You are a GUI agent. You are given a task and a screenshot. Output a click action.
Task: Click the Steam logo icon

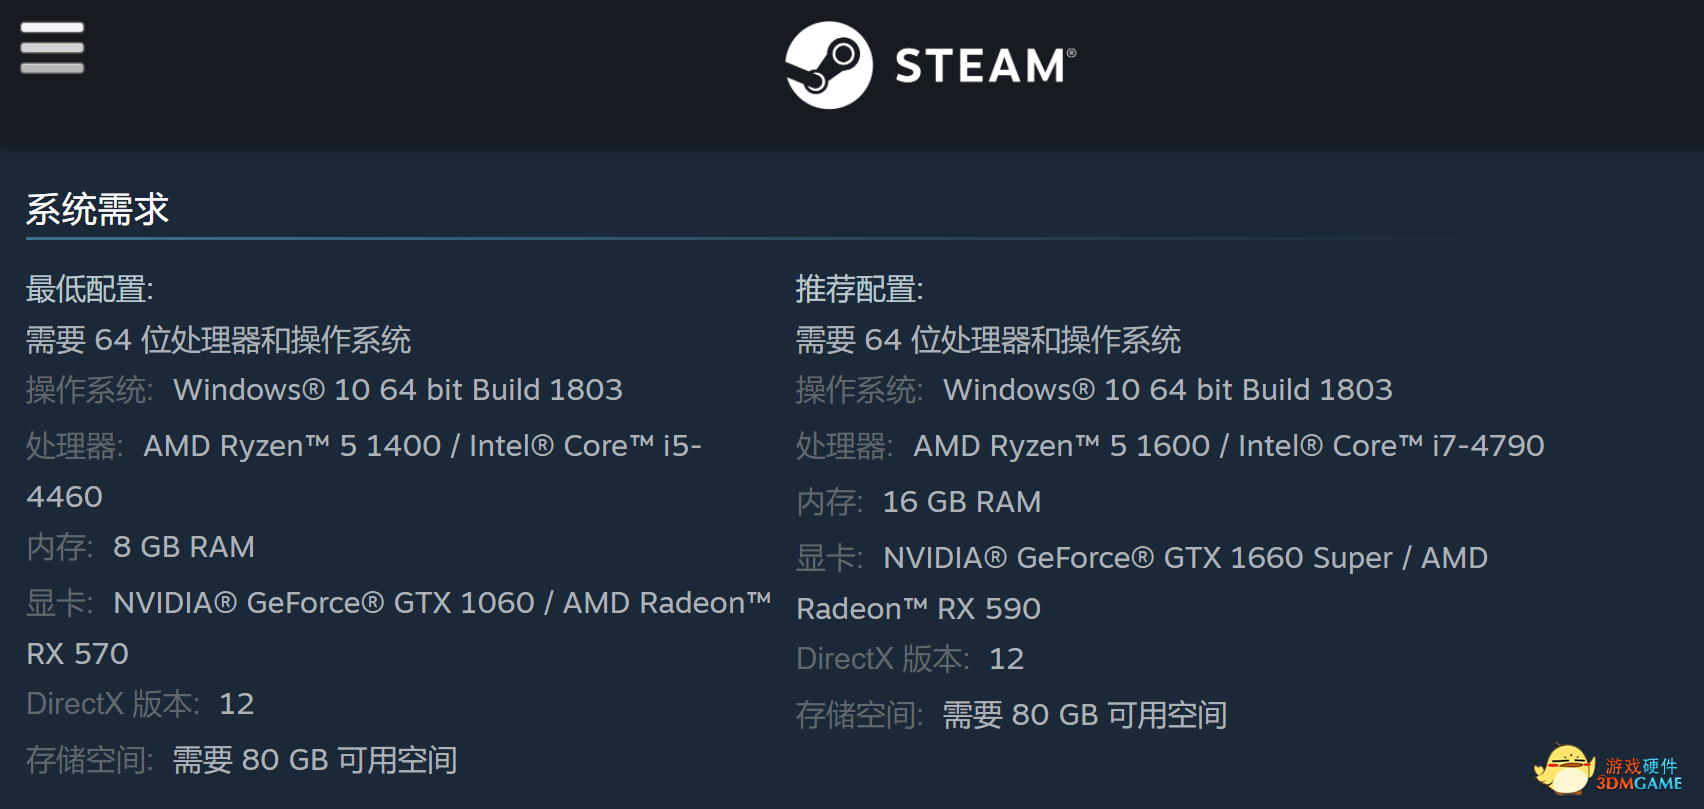[828, 65]
